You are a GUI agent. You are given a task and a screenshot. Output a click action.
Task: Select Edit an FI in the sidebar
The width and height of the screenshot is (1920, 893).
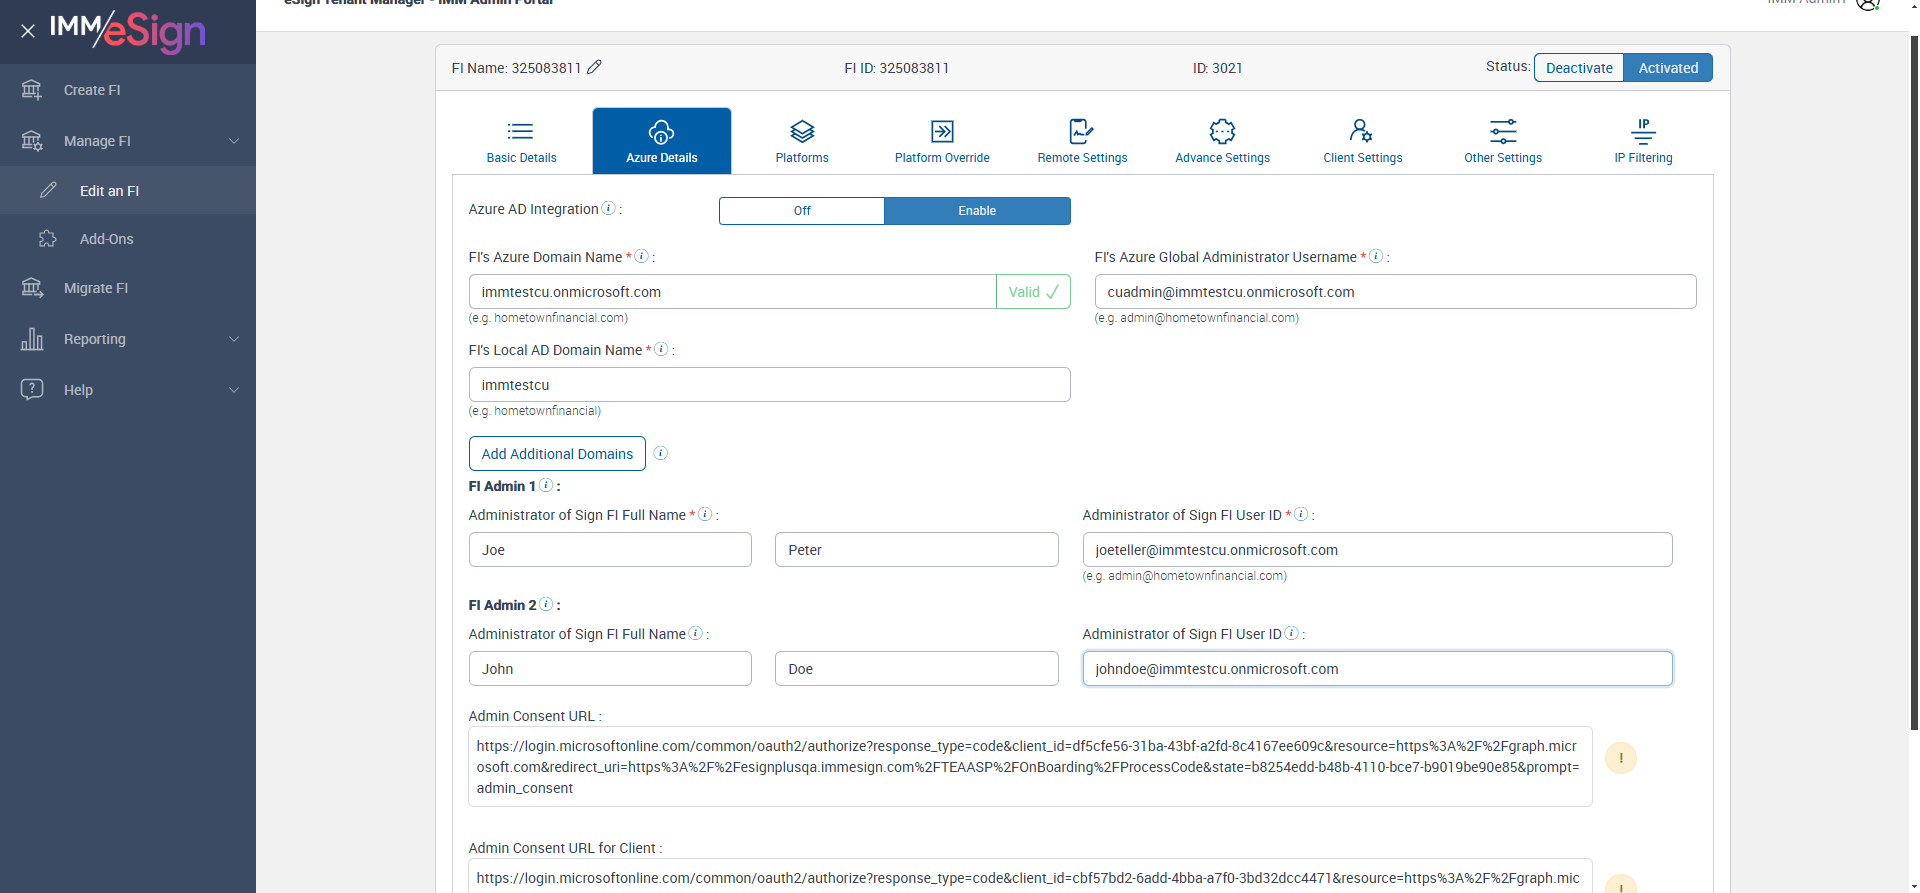(x=128, y=190)
